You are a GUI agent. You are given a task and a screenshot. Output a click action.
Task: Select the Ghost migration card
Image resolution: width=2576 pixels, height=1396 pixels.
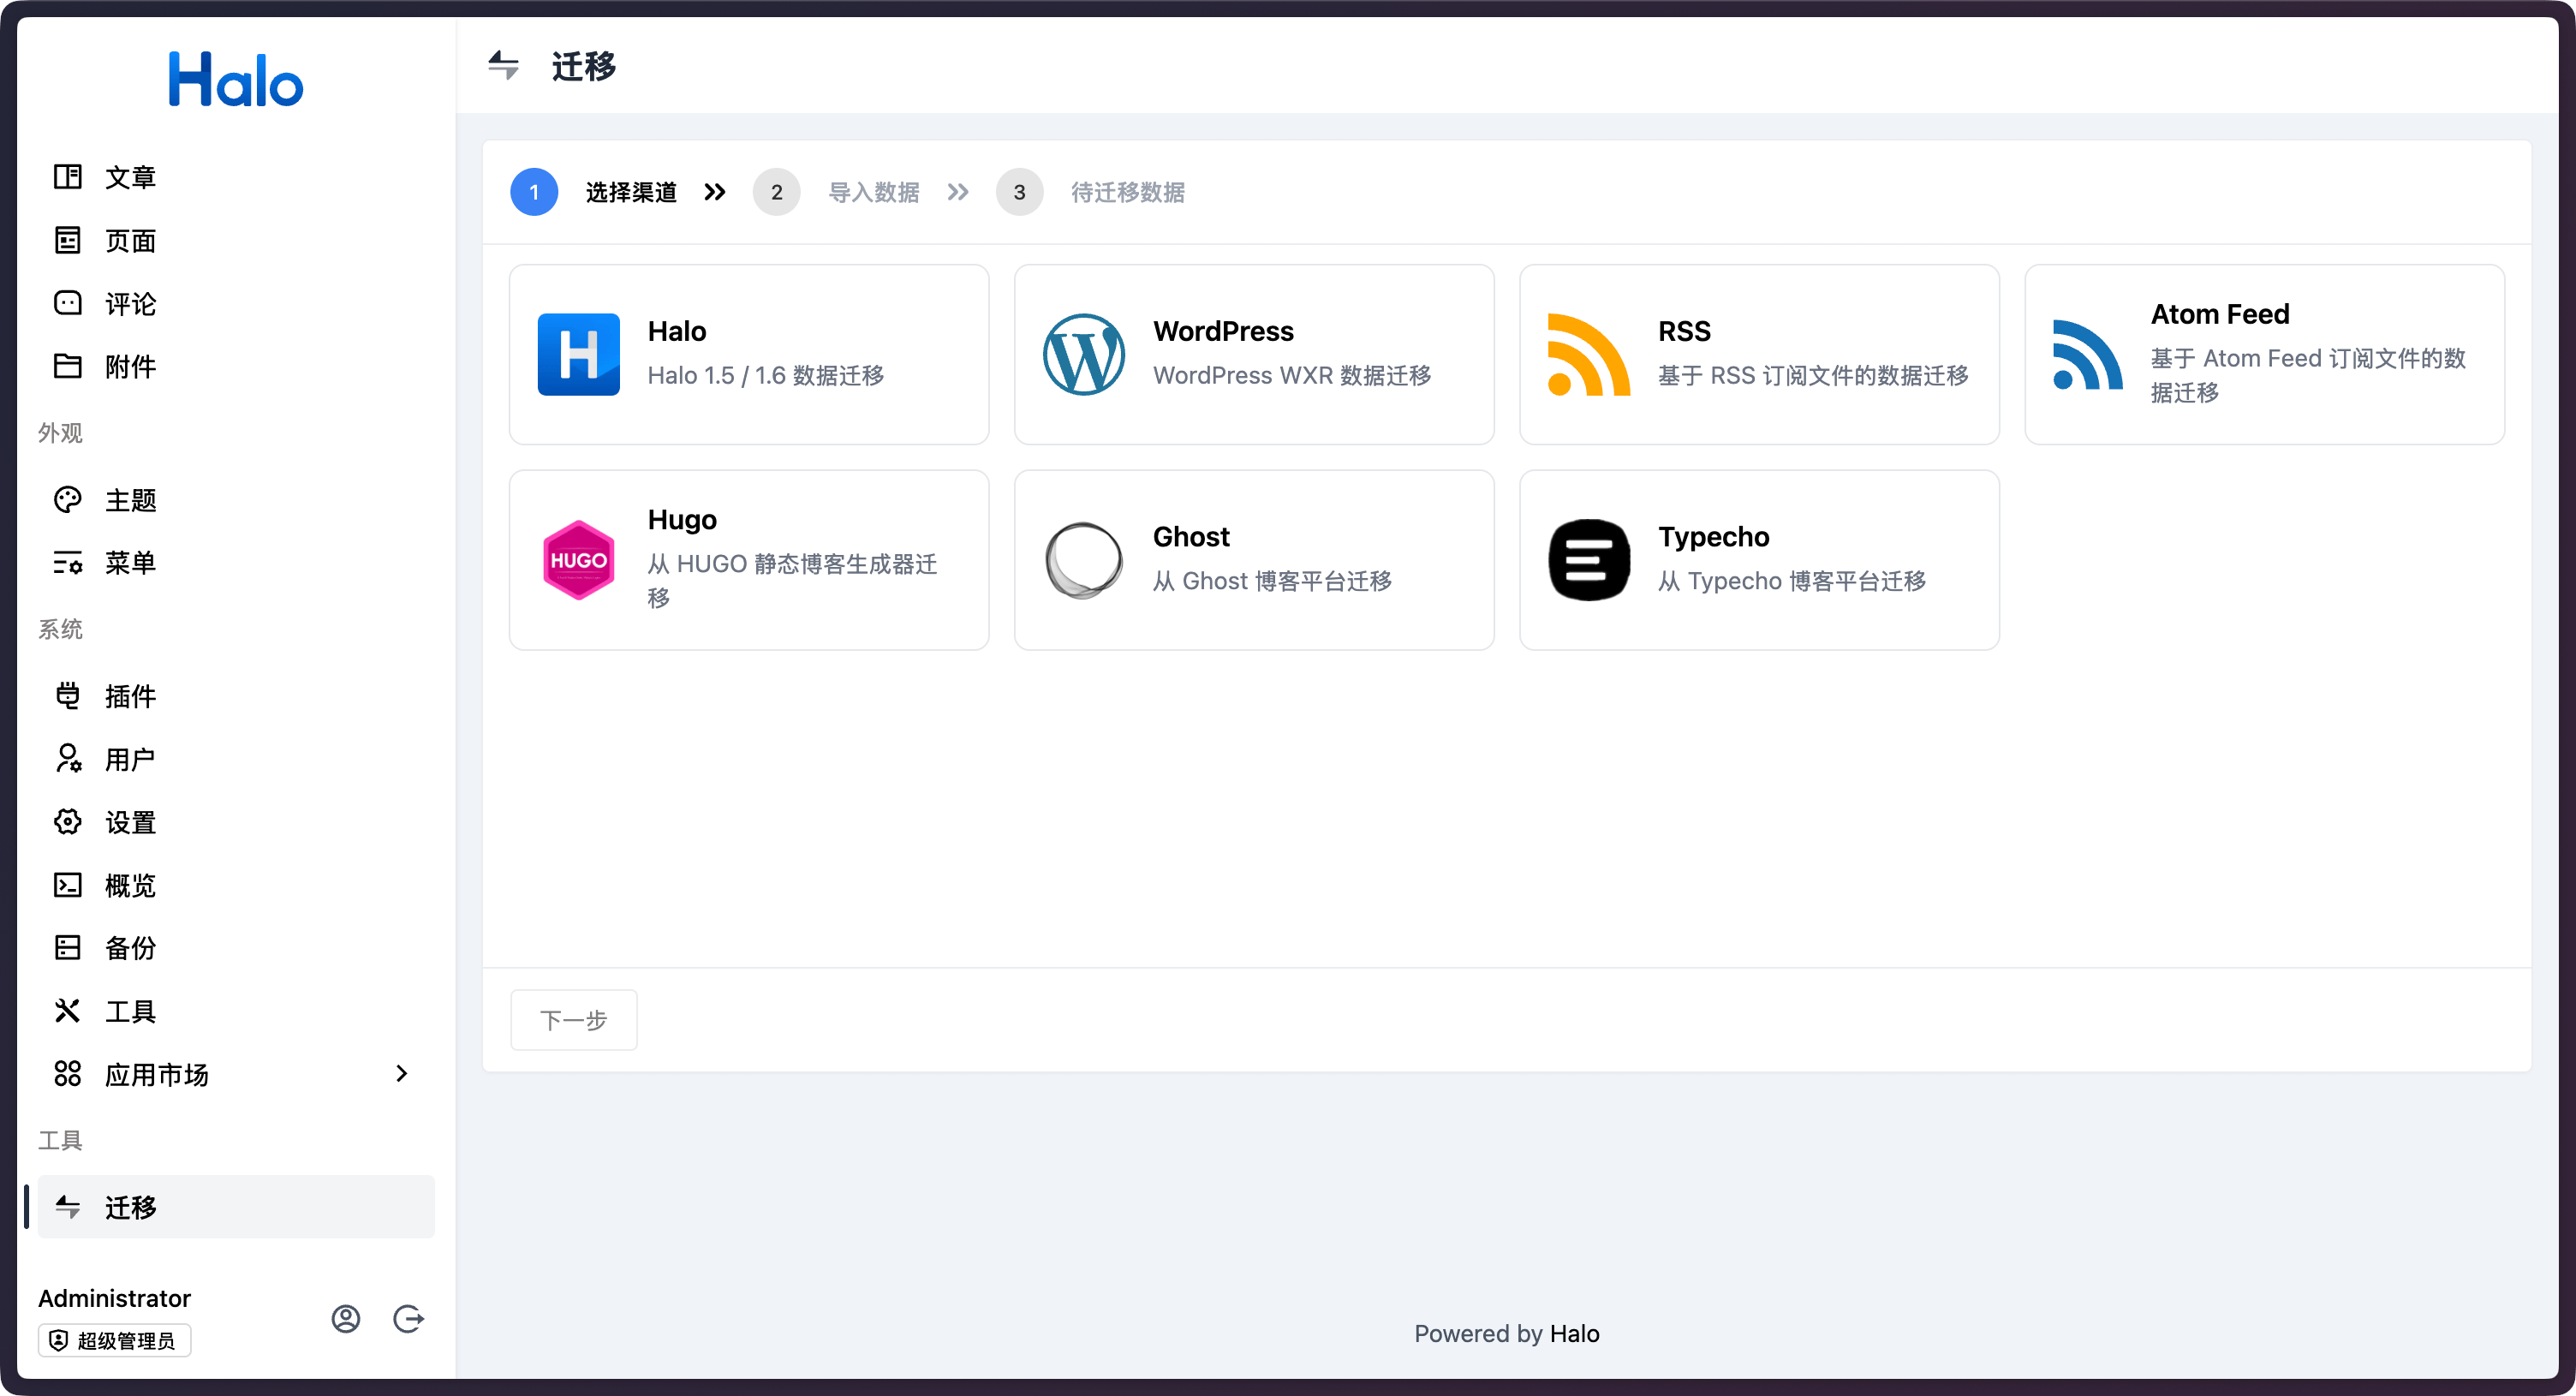[1253, 559]
